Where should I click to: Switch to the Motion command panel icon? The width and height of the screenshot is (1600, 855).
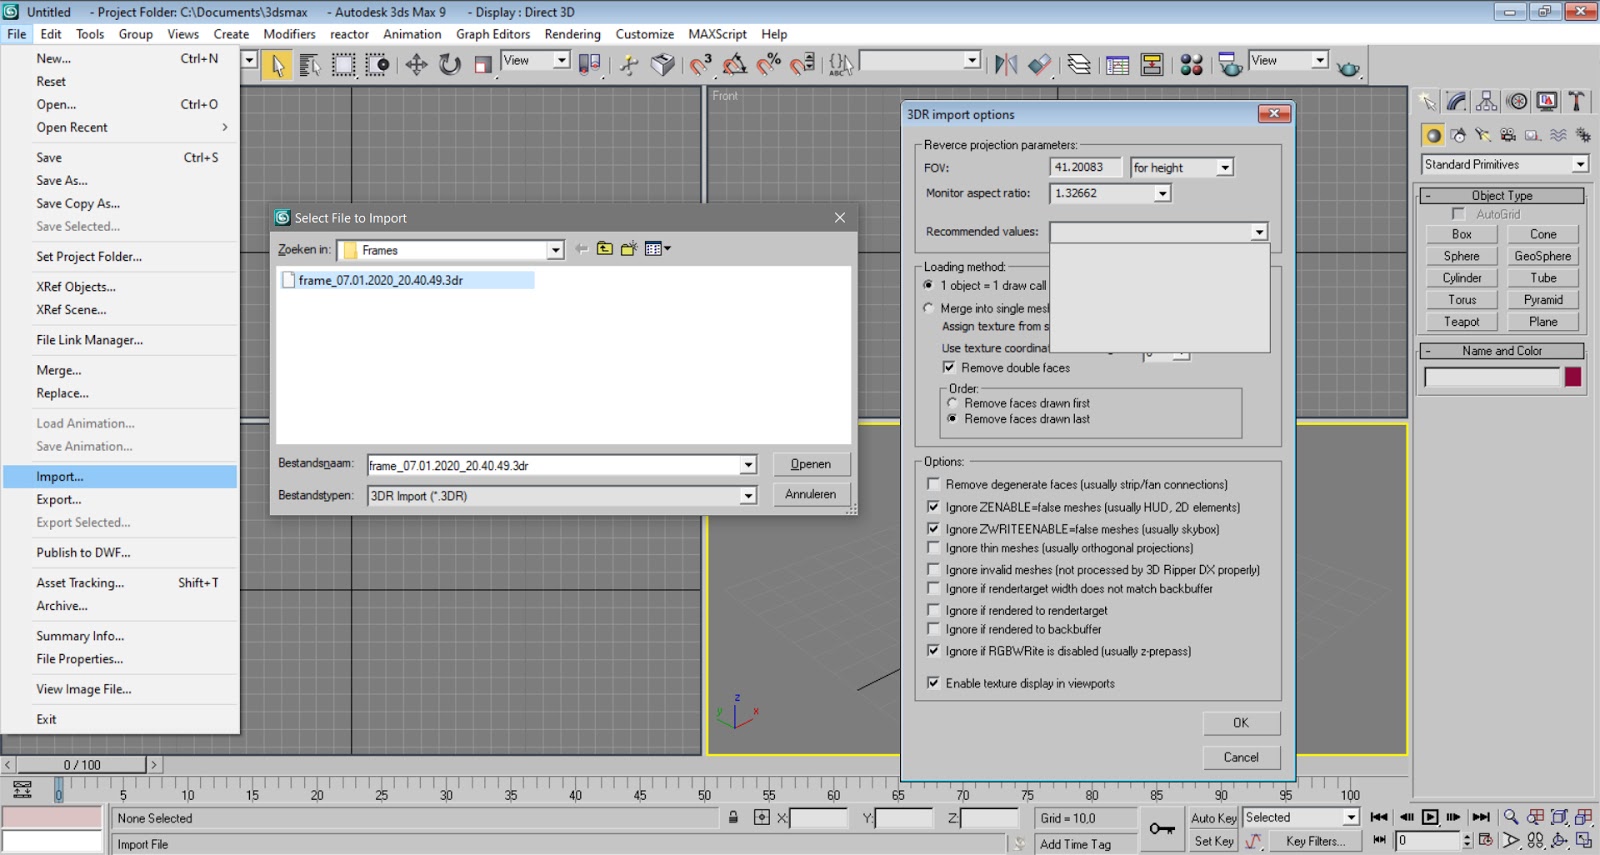[1517, 101]
